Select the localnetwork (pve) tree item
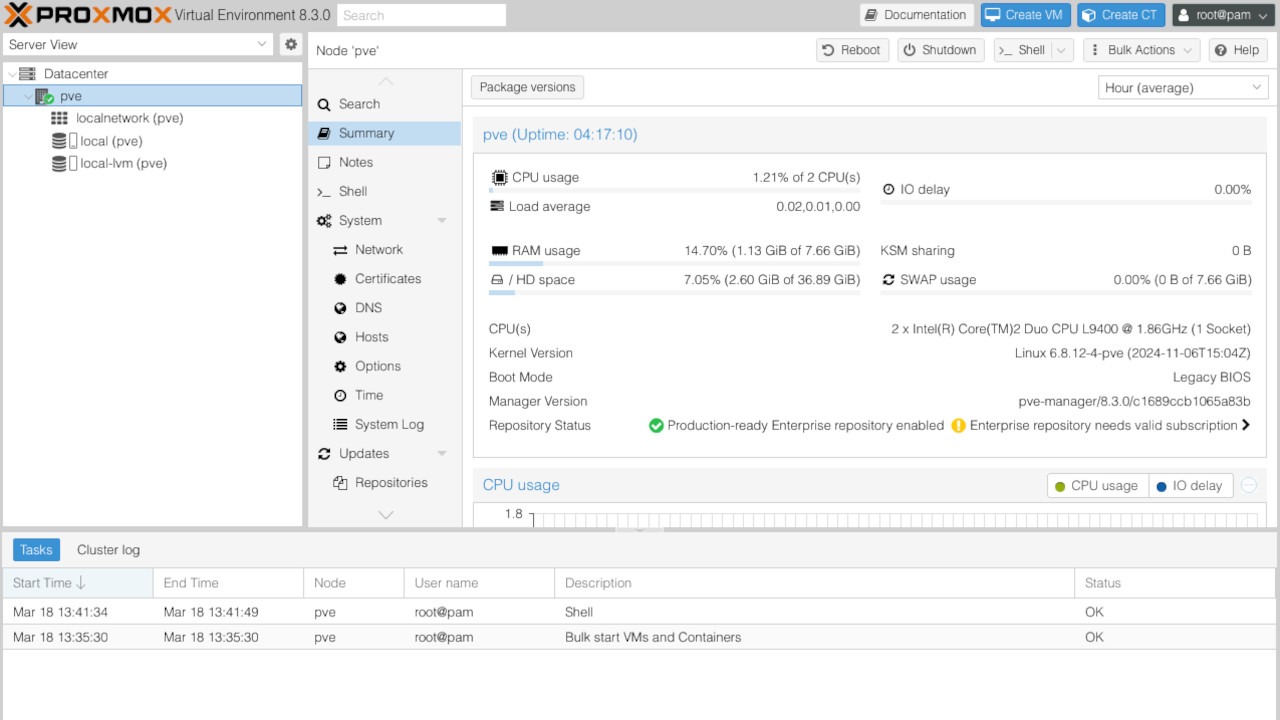Viewport: 1280px width, 720px height. click(152, 118)
